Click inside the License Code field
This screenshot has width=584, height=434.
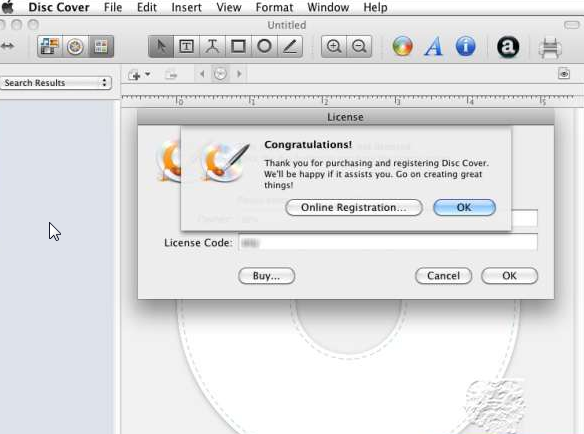tap(388, 243)
